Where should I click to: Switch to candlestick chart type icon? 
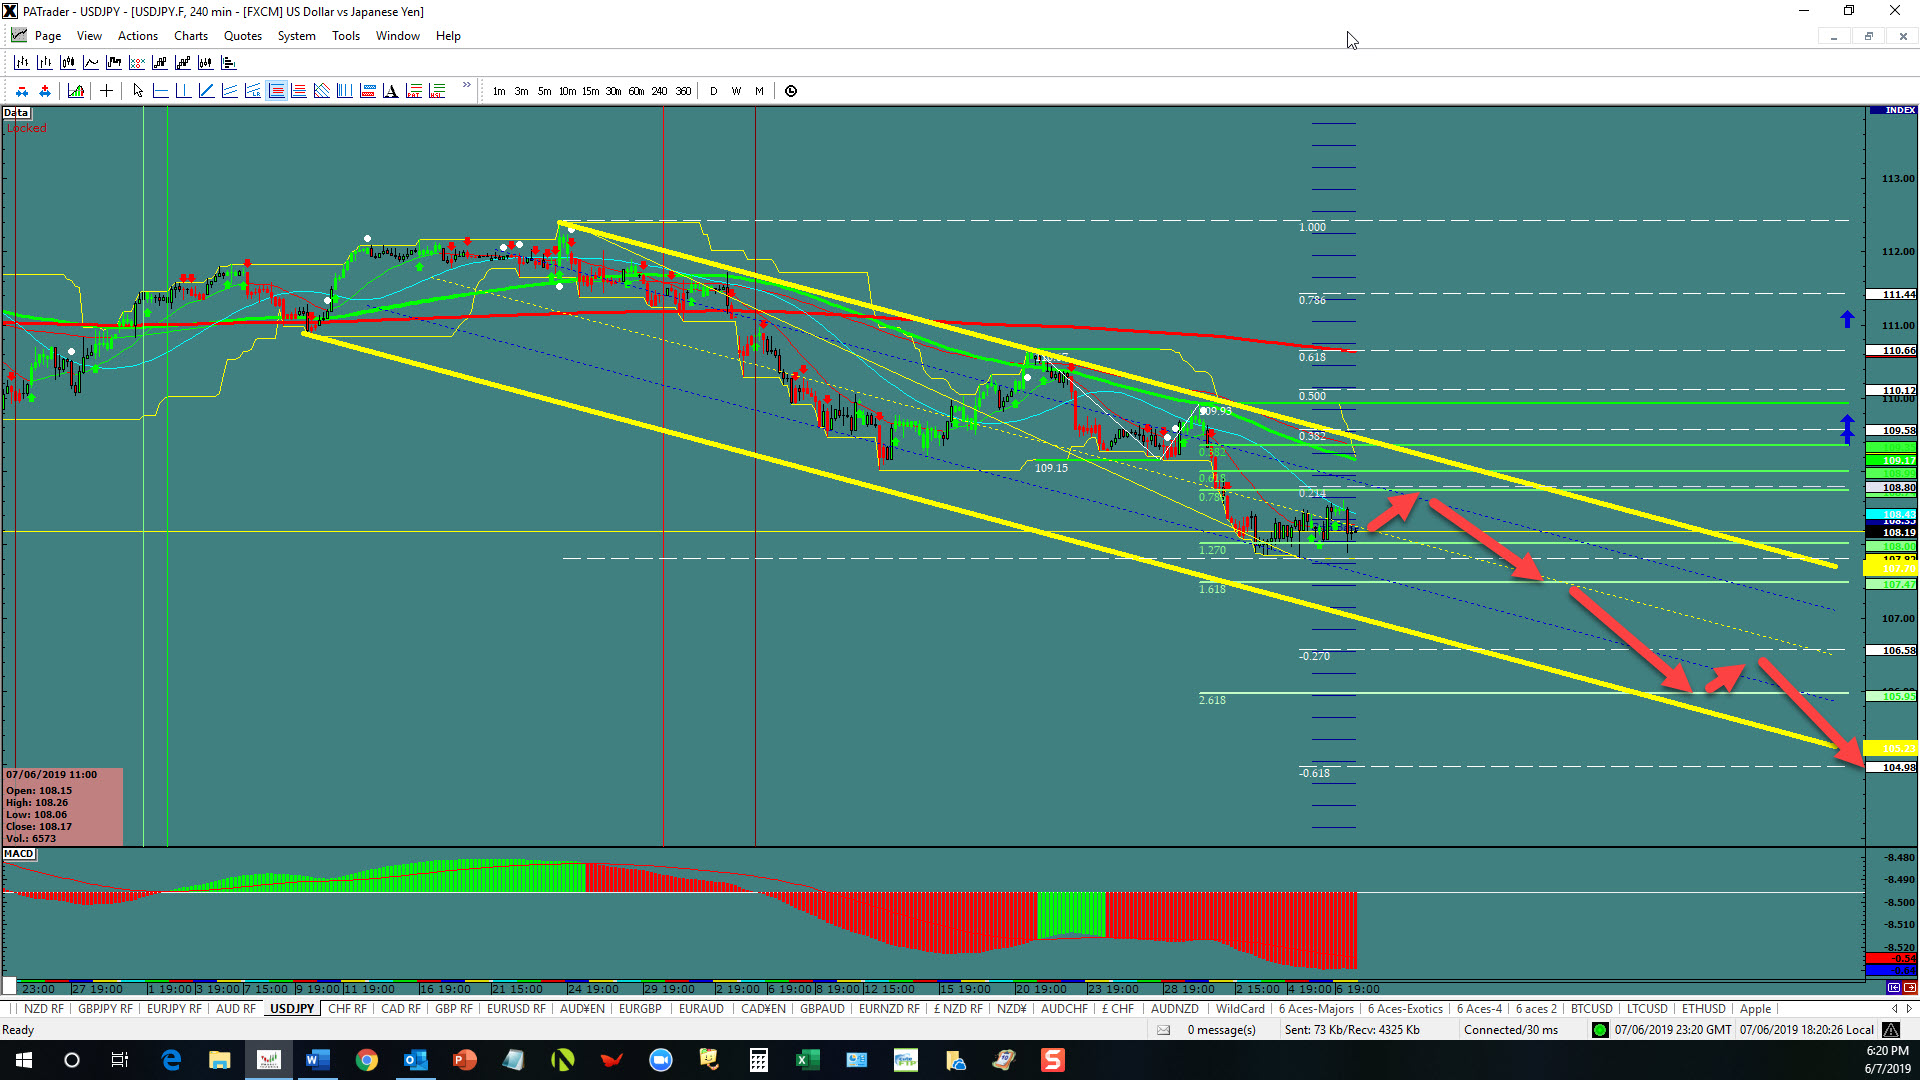(x=68, y=62)
